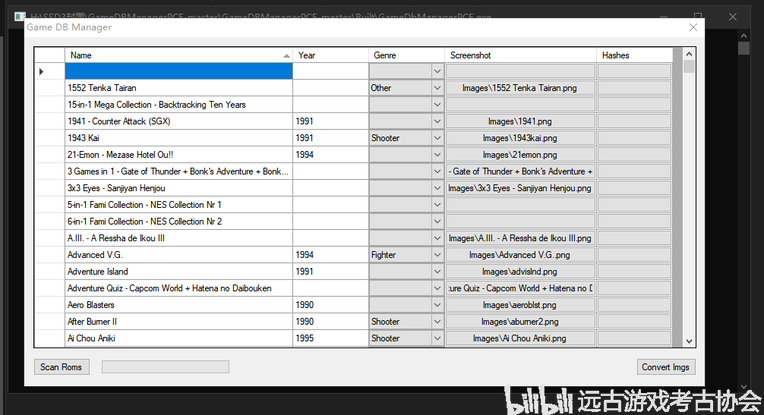The width and height of the screenshot is (764, 415).
Task: Open genre dropdown in the empty new row
Action: click(437, 72)
